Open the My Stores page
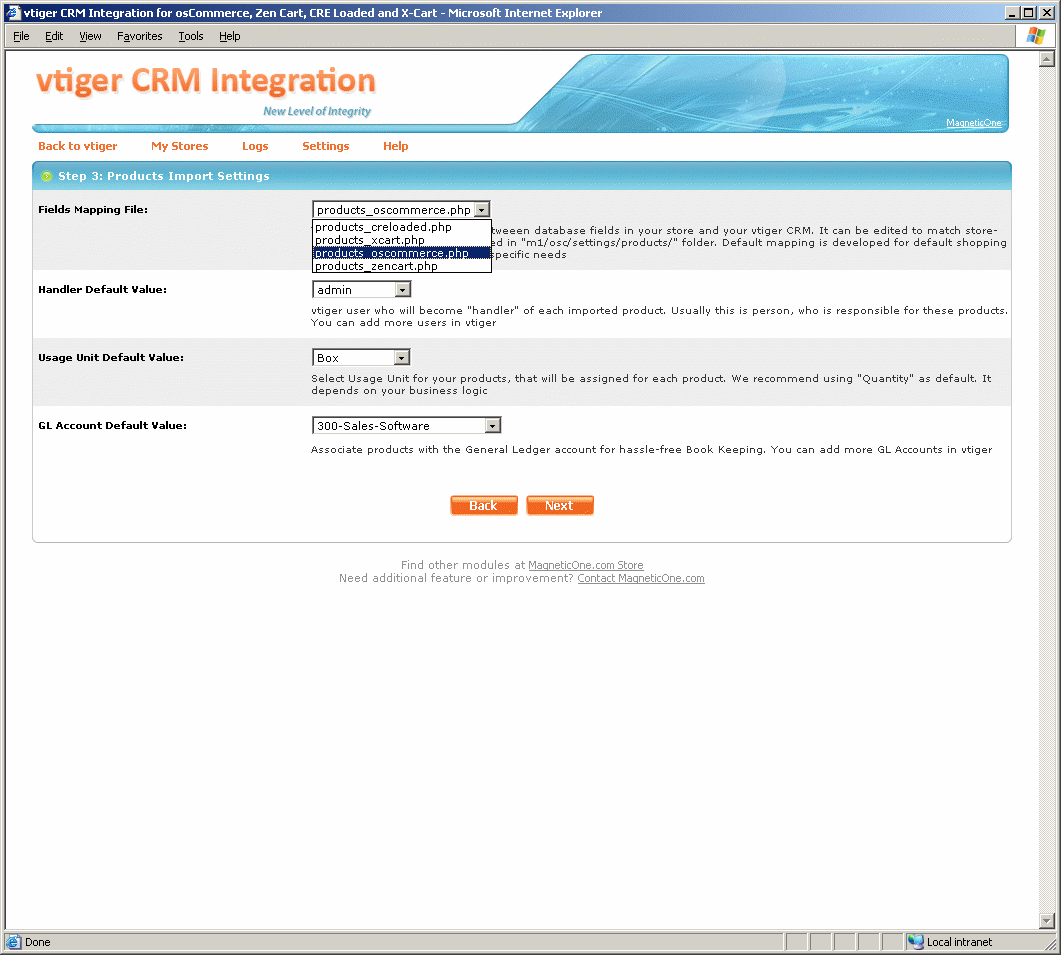 tap(179, 146)
